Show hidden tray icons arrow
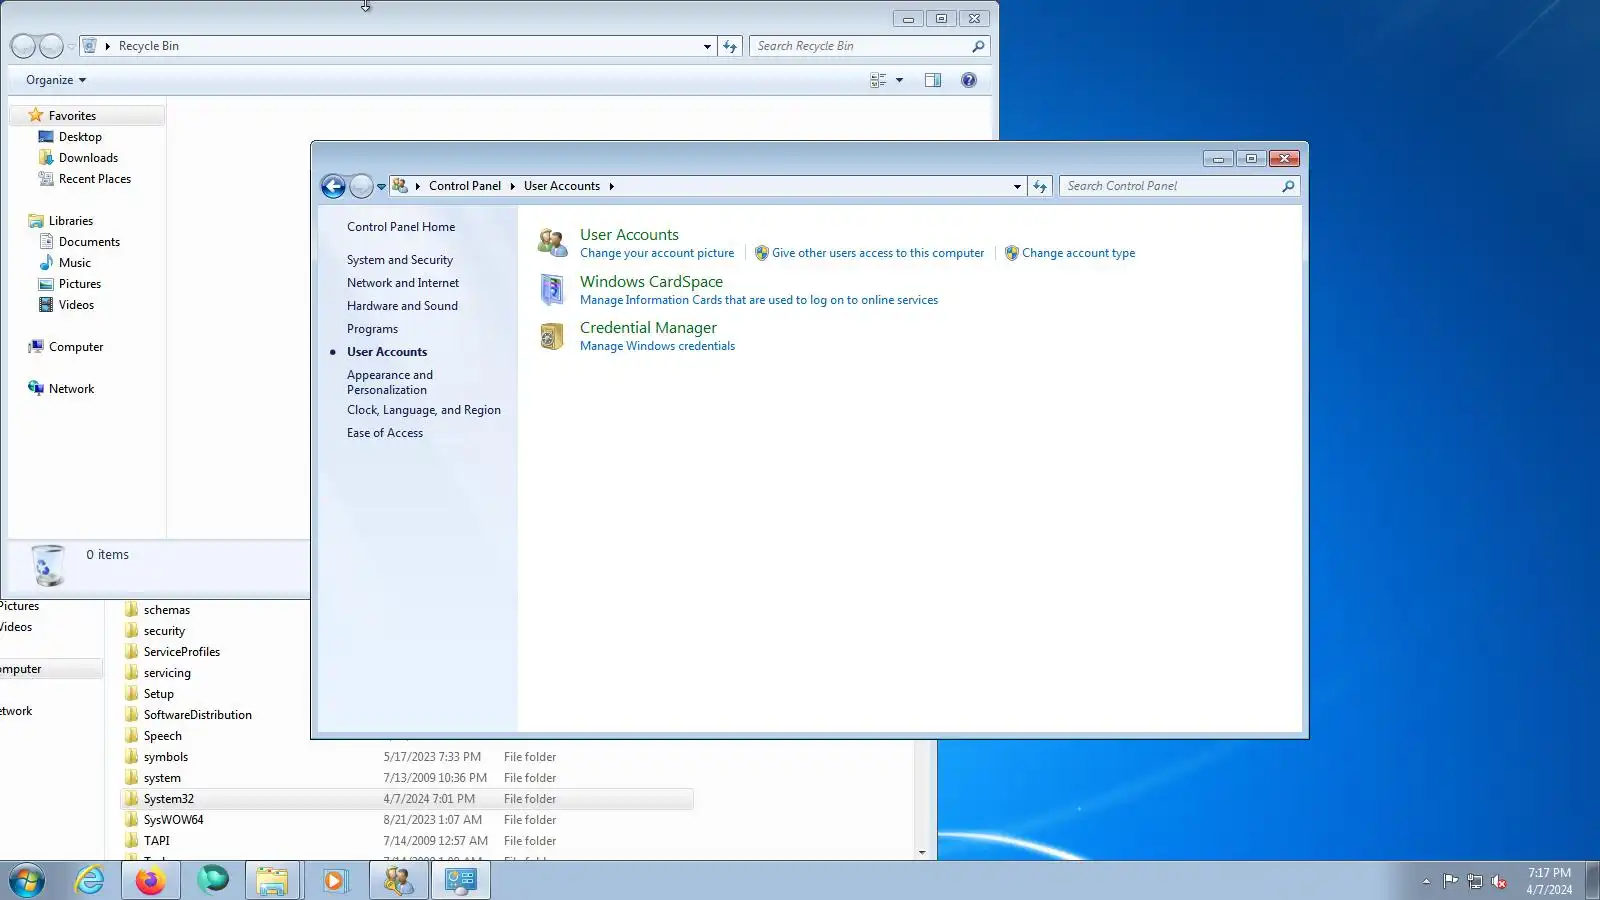This screenshot has height=900, width=1600. (1426, 881)
